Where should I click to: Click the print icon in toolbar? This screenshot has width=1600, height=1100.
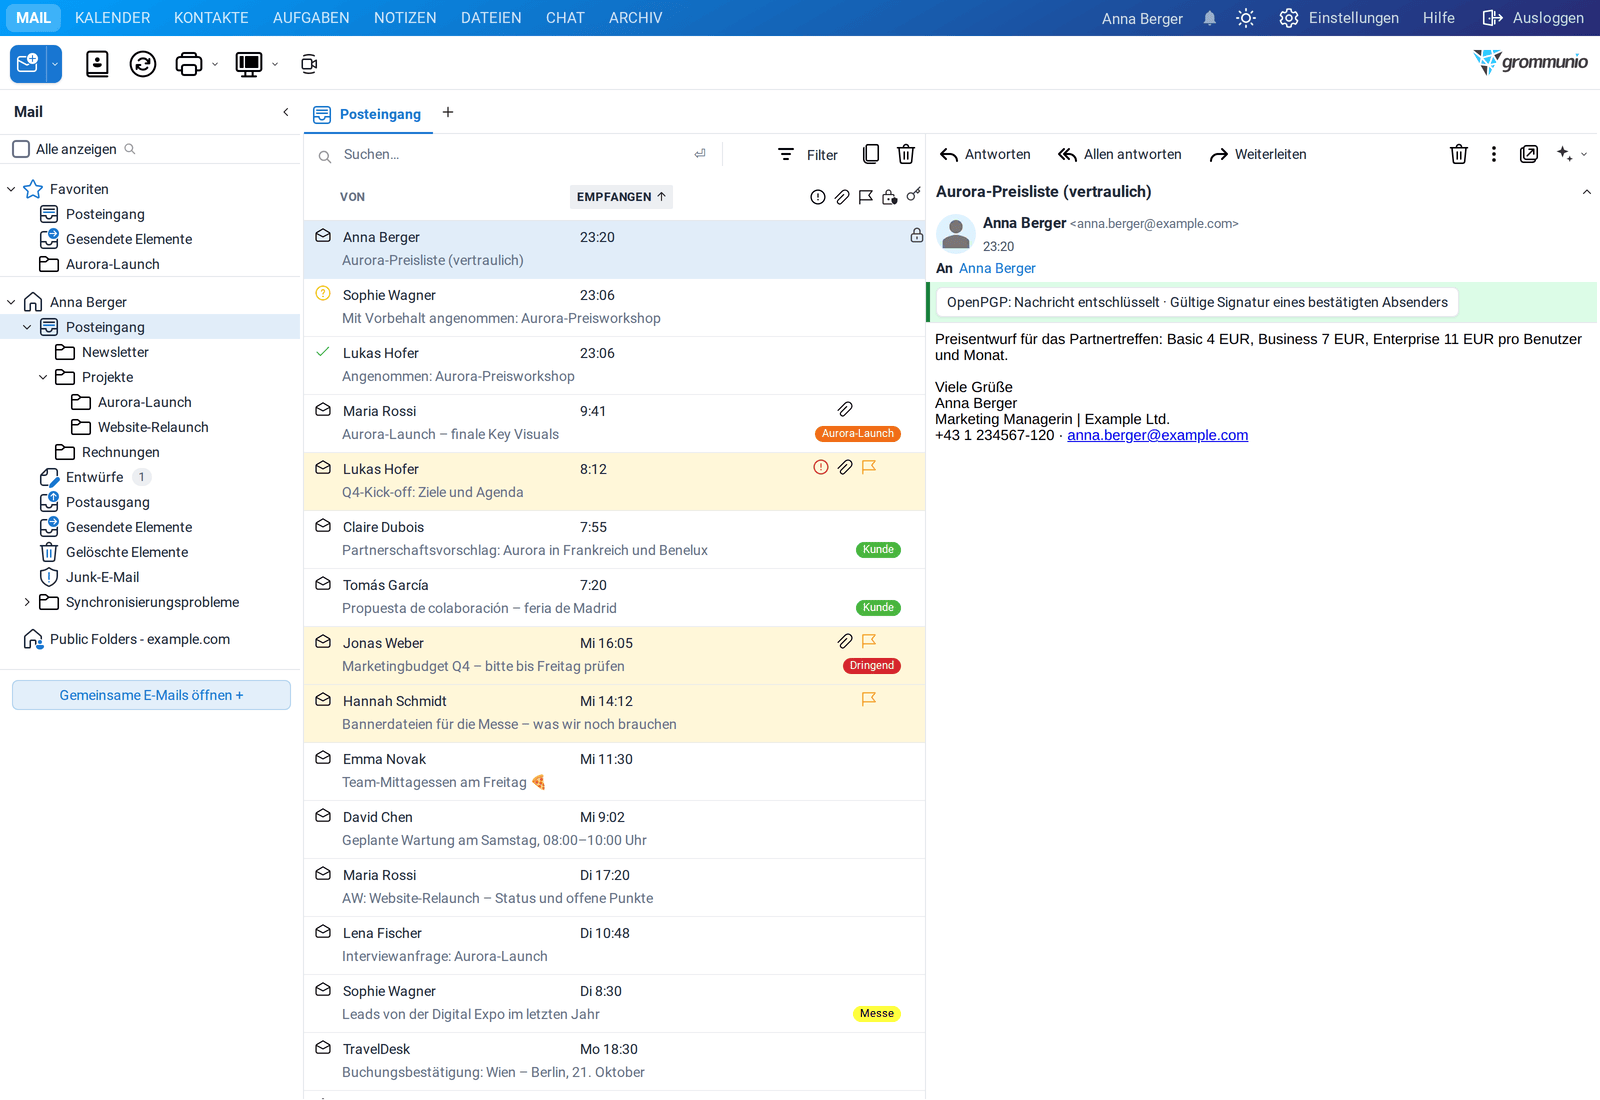coord(188,64)
